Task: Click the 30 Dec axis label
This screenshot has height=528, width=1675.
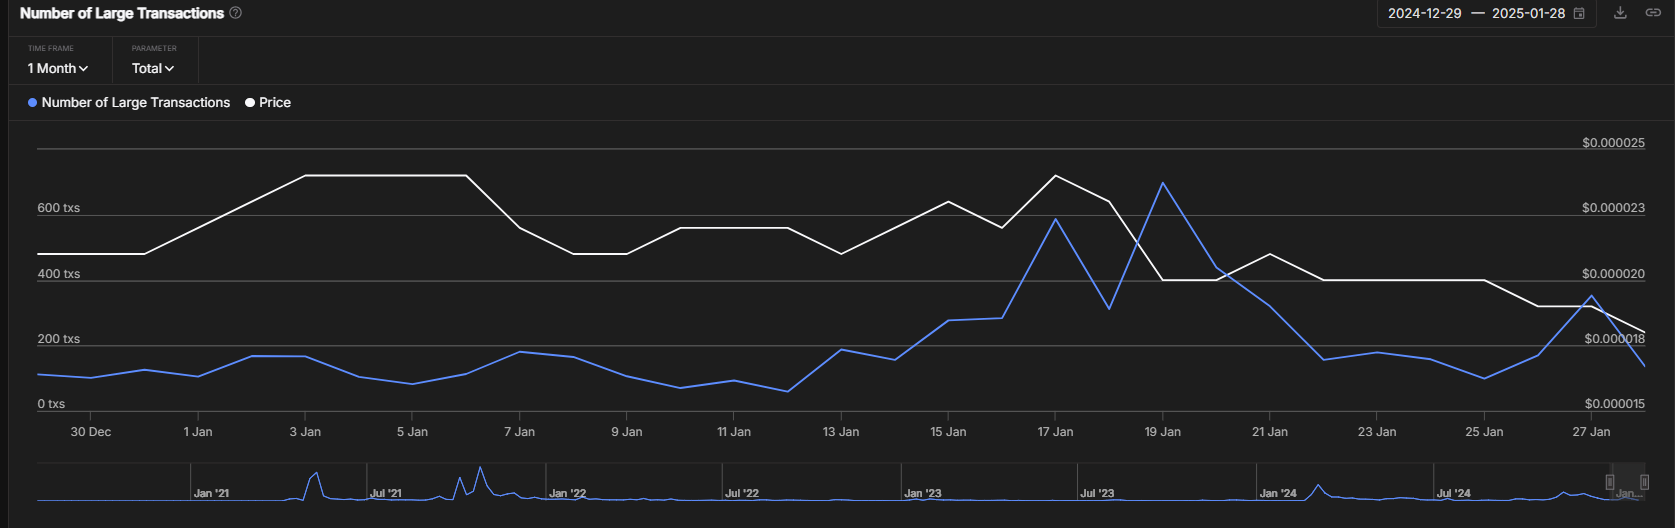Action: click(x=91, y=432)
